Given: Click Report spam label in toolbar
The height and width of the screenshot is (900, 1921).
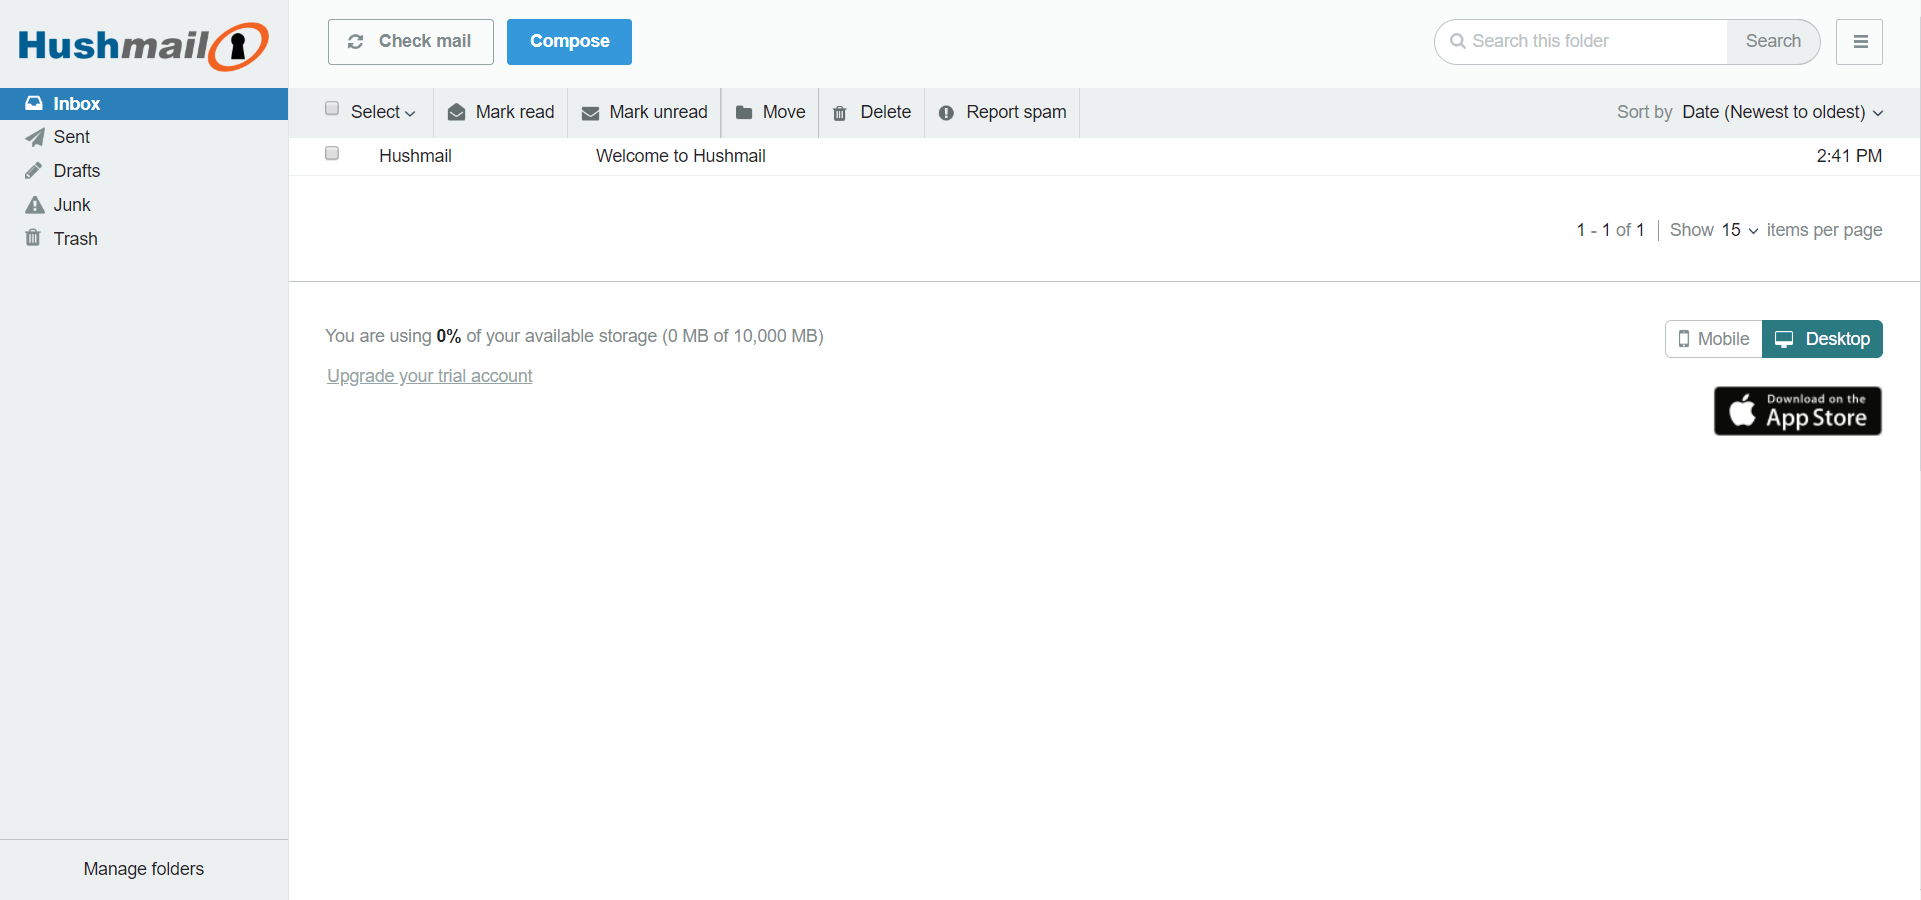Looking at the screenshot, I should pos(1016,112).
